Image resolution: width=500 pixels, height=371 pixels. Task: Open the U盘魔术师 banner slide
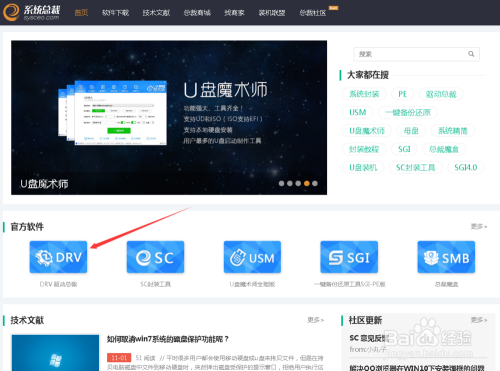(169, 118)
